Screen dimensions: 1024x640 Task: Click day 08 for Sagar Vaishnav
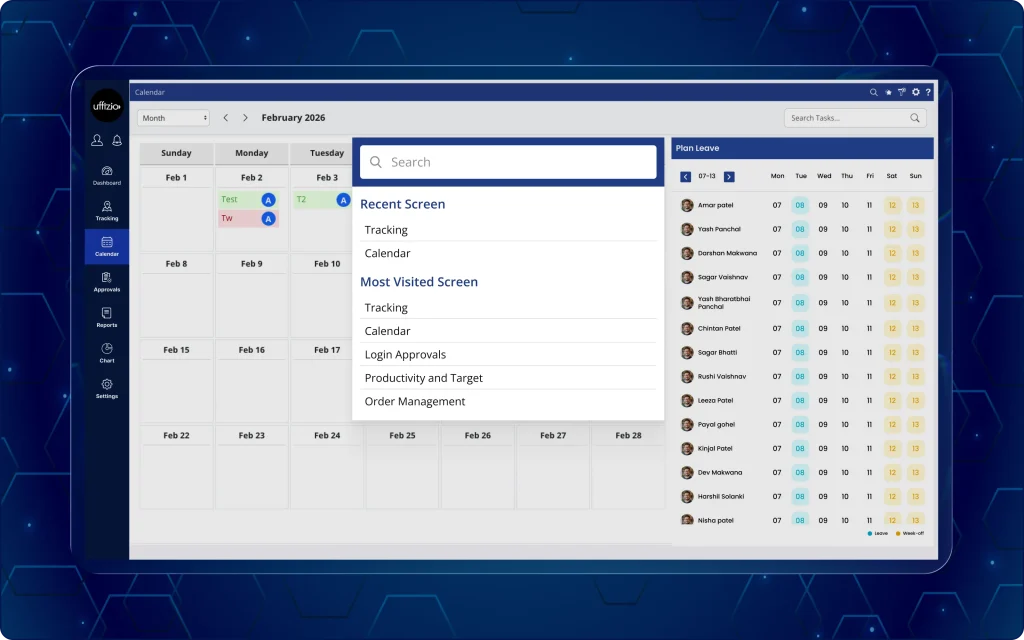pos(800,278)
